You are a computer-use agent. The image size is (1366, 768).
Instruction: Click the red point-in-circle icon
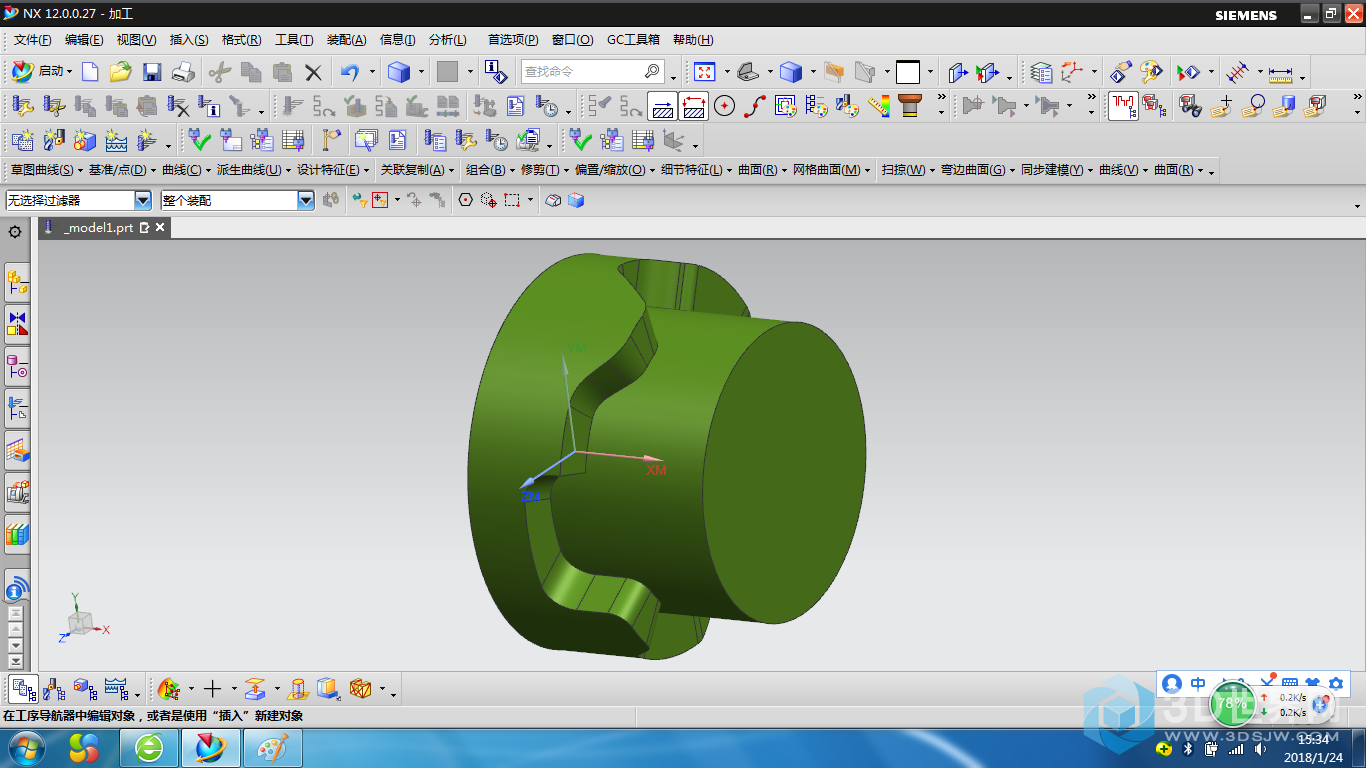click(x=725, y=105)
